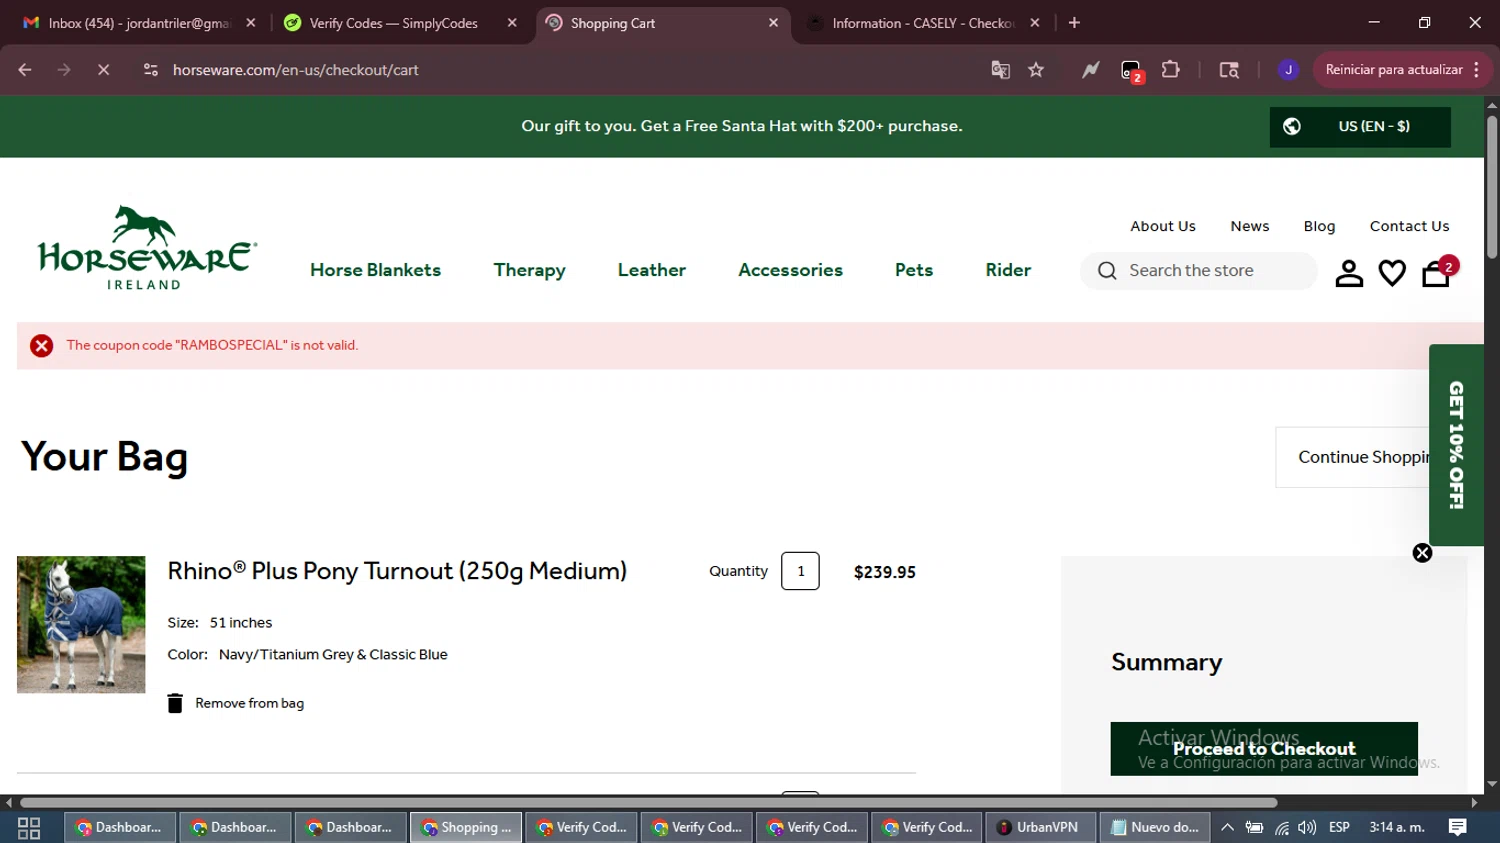Click the search magnifier icon
This screenshot has width=1500, height=843.
pyautogui.click(x=1107, y=271)
